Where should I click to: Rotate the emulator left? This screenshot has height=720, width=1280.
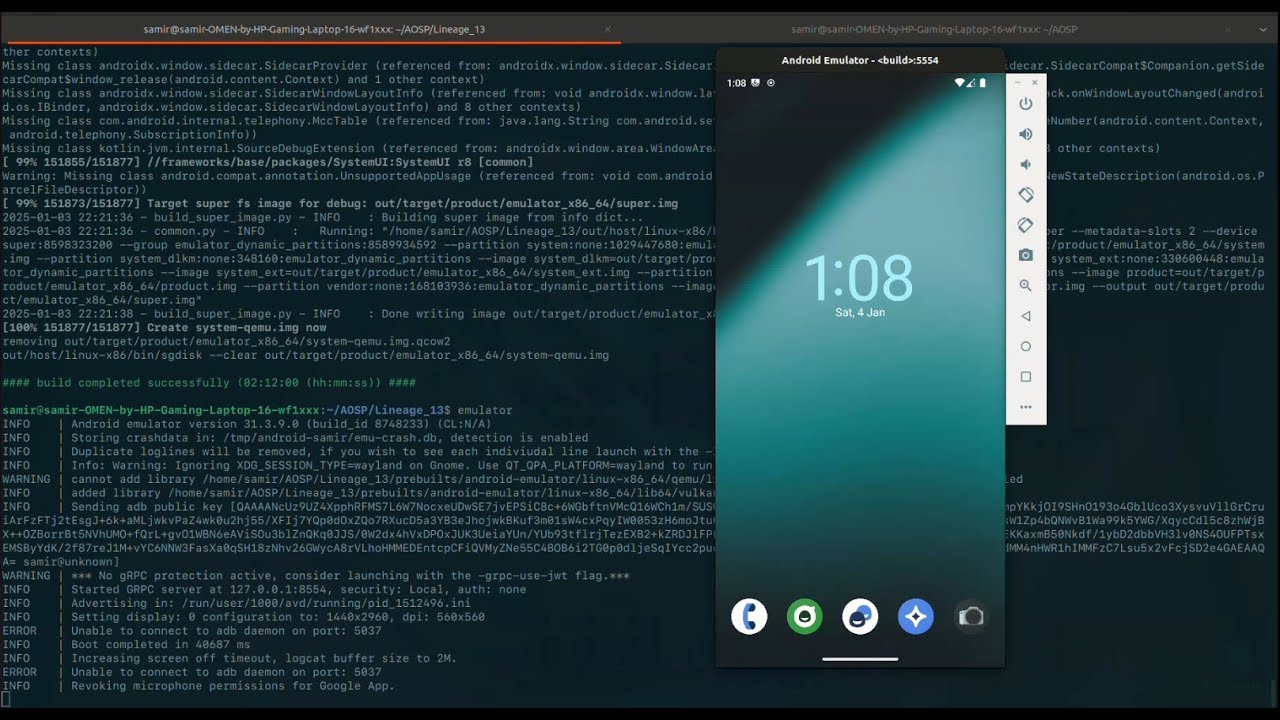(x=1025, y=195)
